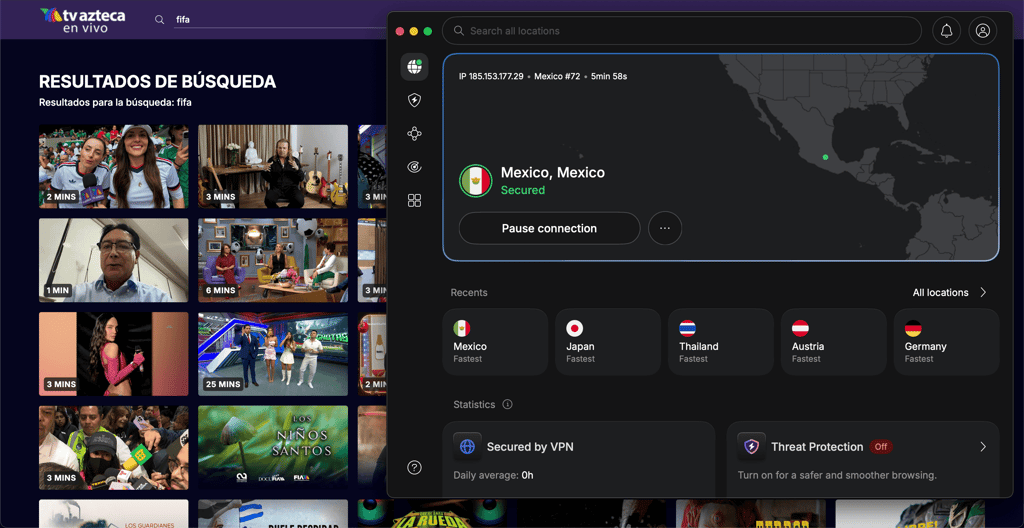Connect to recent Germany location
This screenshot has width=1024, height=528.
coord(946,342)
